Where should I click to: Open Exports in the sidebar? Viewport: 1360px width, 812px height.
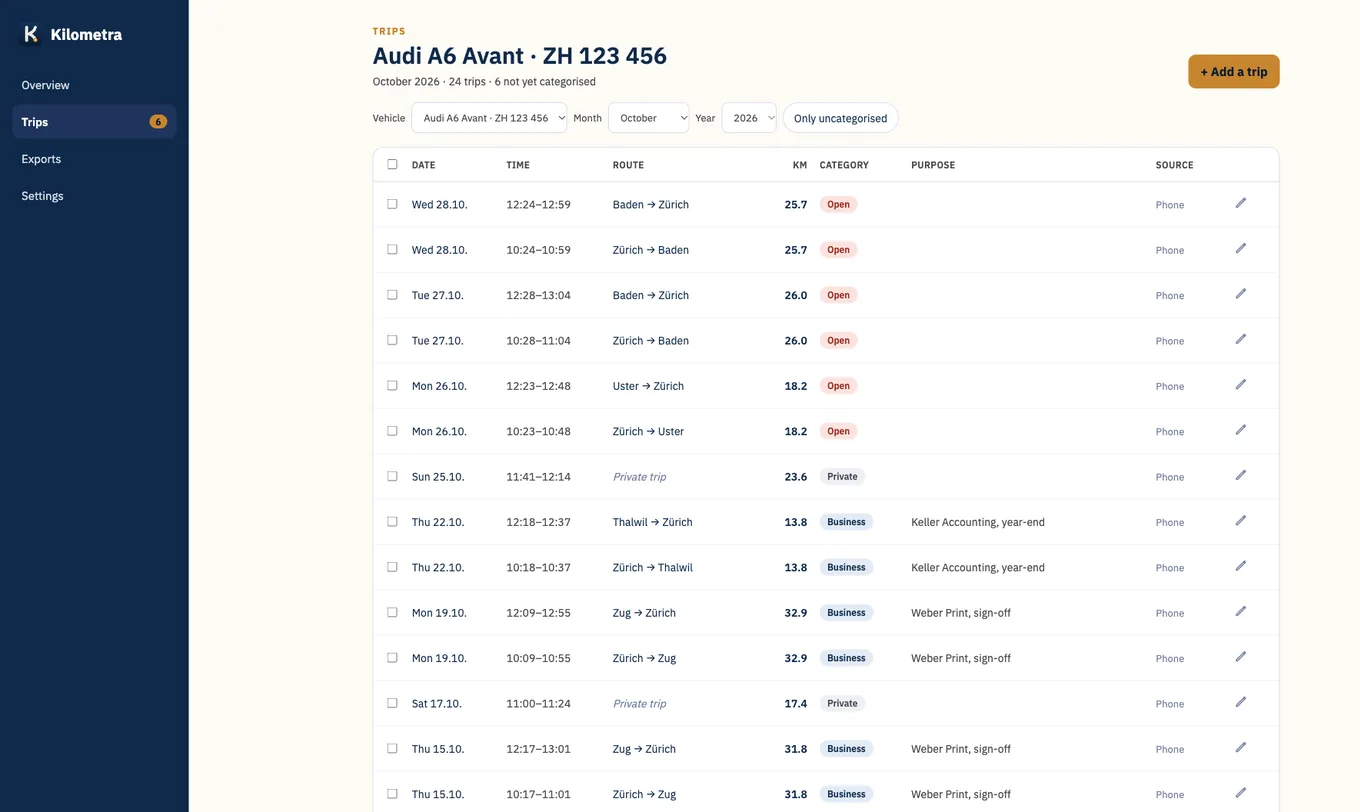click(94, 159)
